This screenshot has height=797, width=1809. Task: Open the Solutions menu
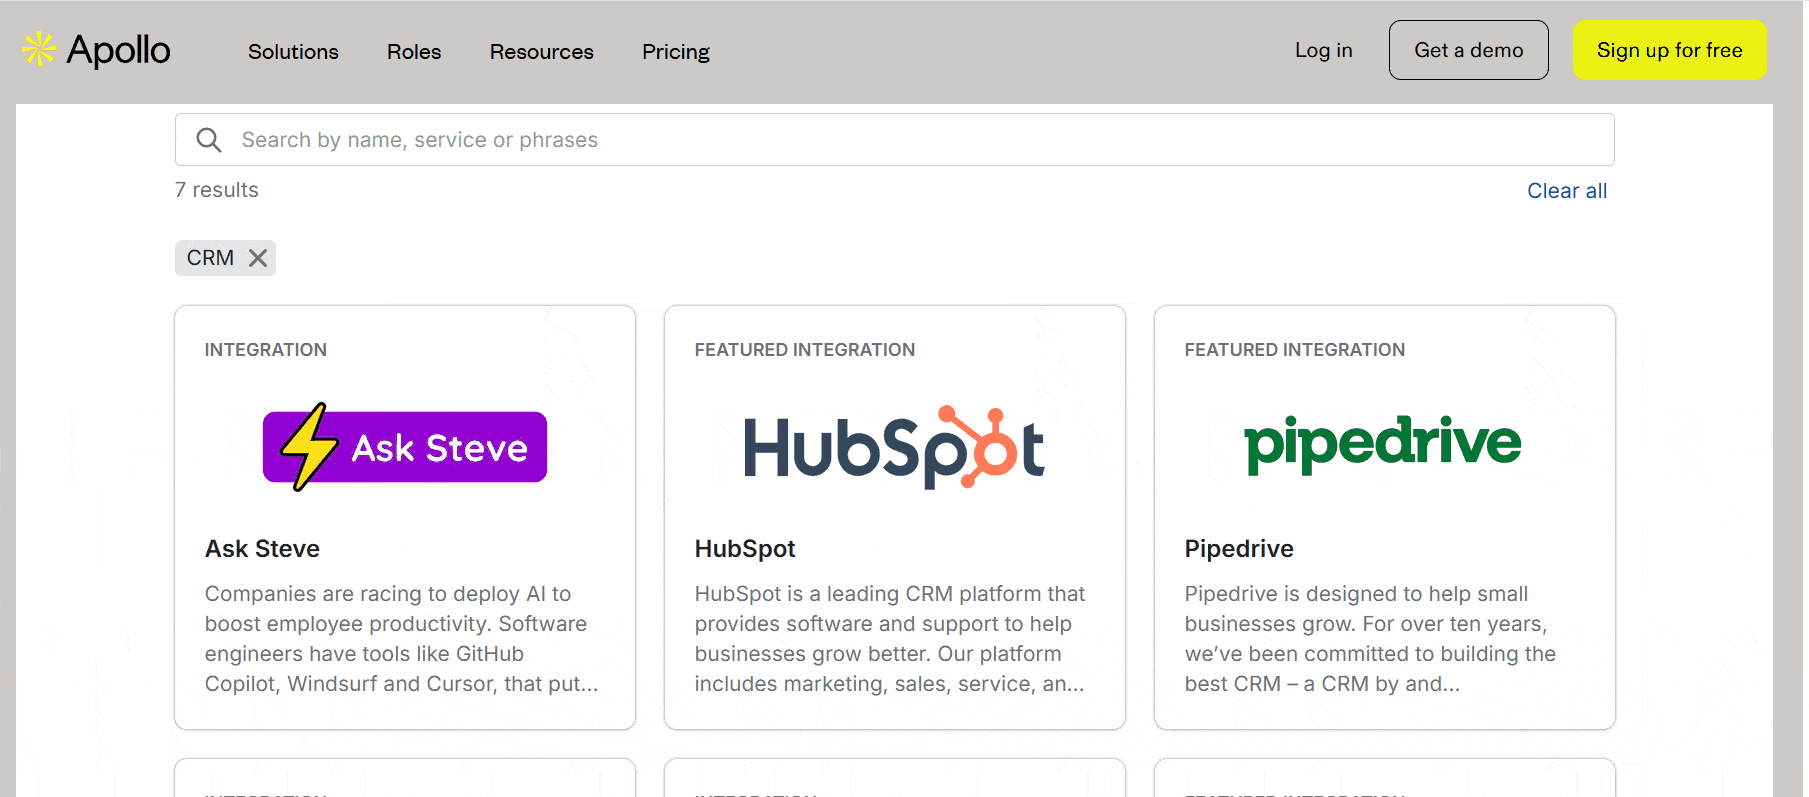[x=293, y=52]
